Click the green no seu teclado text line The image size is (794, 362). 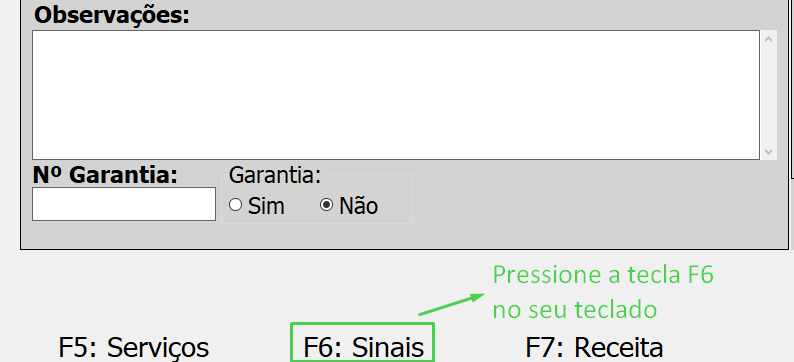(x=575, y=309)
